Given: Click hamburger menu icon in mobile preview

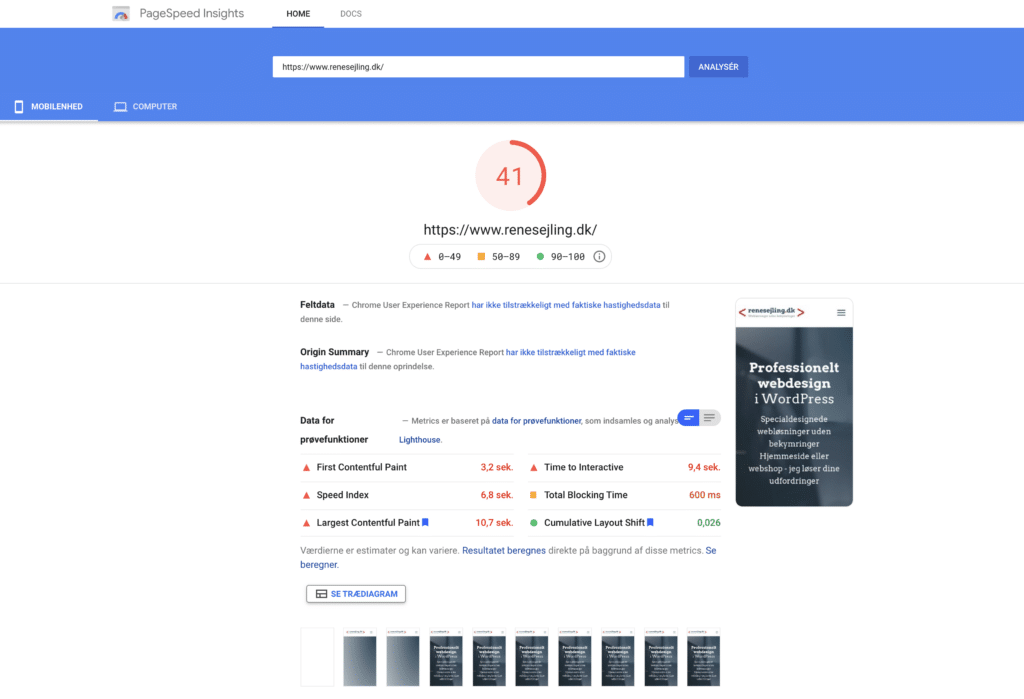Looking at the screenshot, I should 841,313.
